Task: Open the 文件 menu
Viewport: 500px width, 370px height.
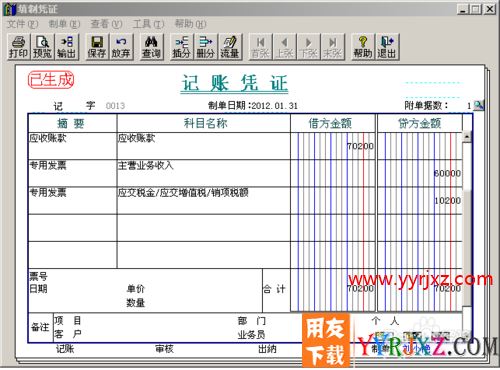Action: [x=22, y=24]
